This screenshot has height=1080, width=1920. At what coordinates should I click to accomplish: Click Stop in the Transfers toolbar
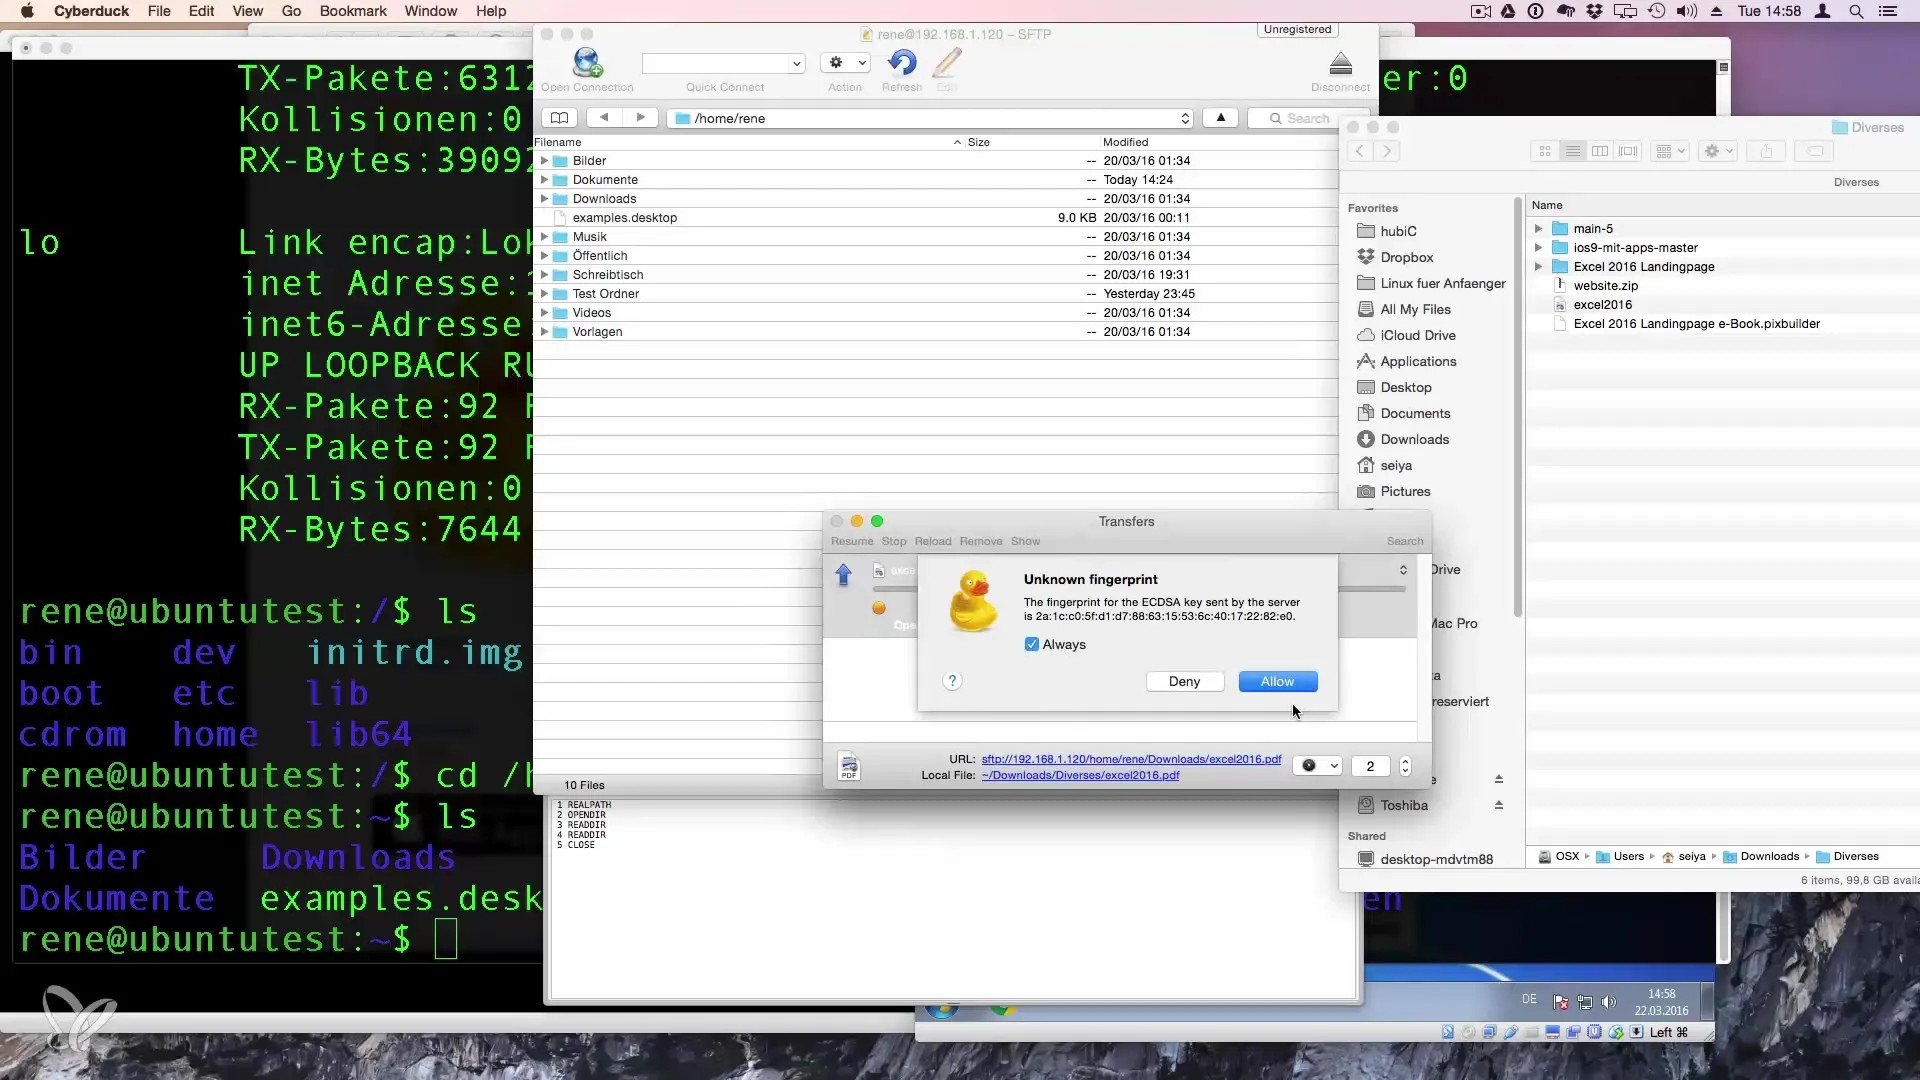coord(894,541)
